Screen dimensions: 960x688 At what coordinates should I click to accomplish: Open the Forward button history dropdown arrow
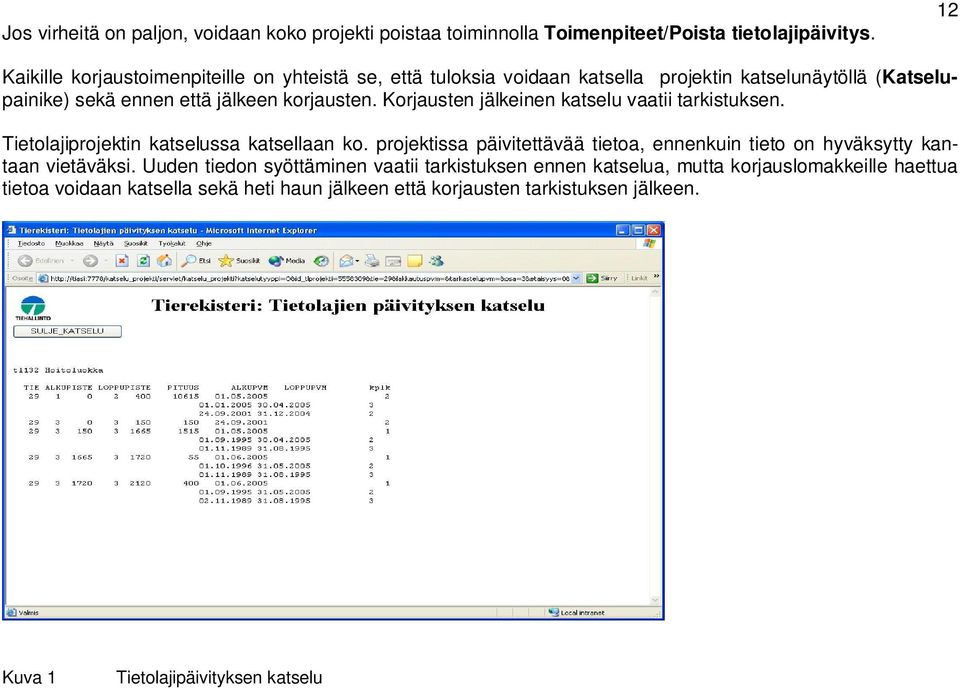pos(106,261)
